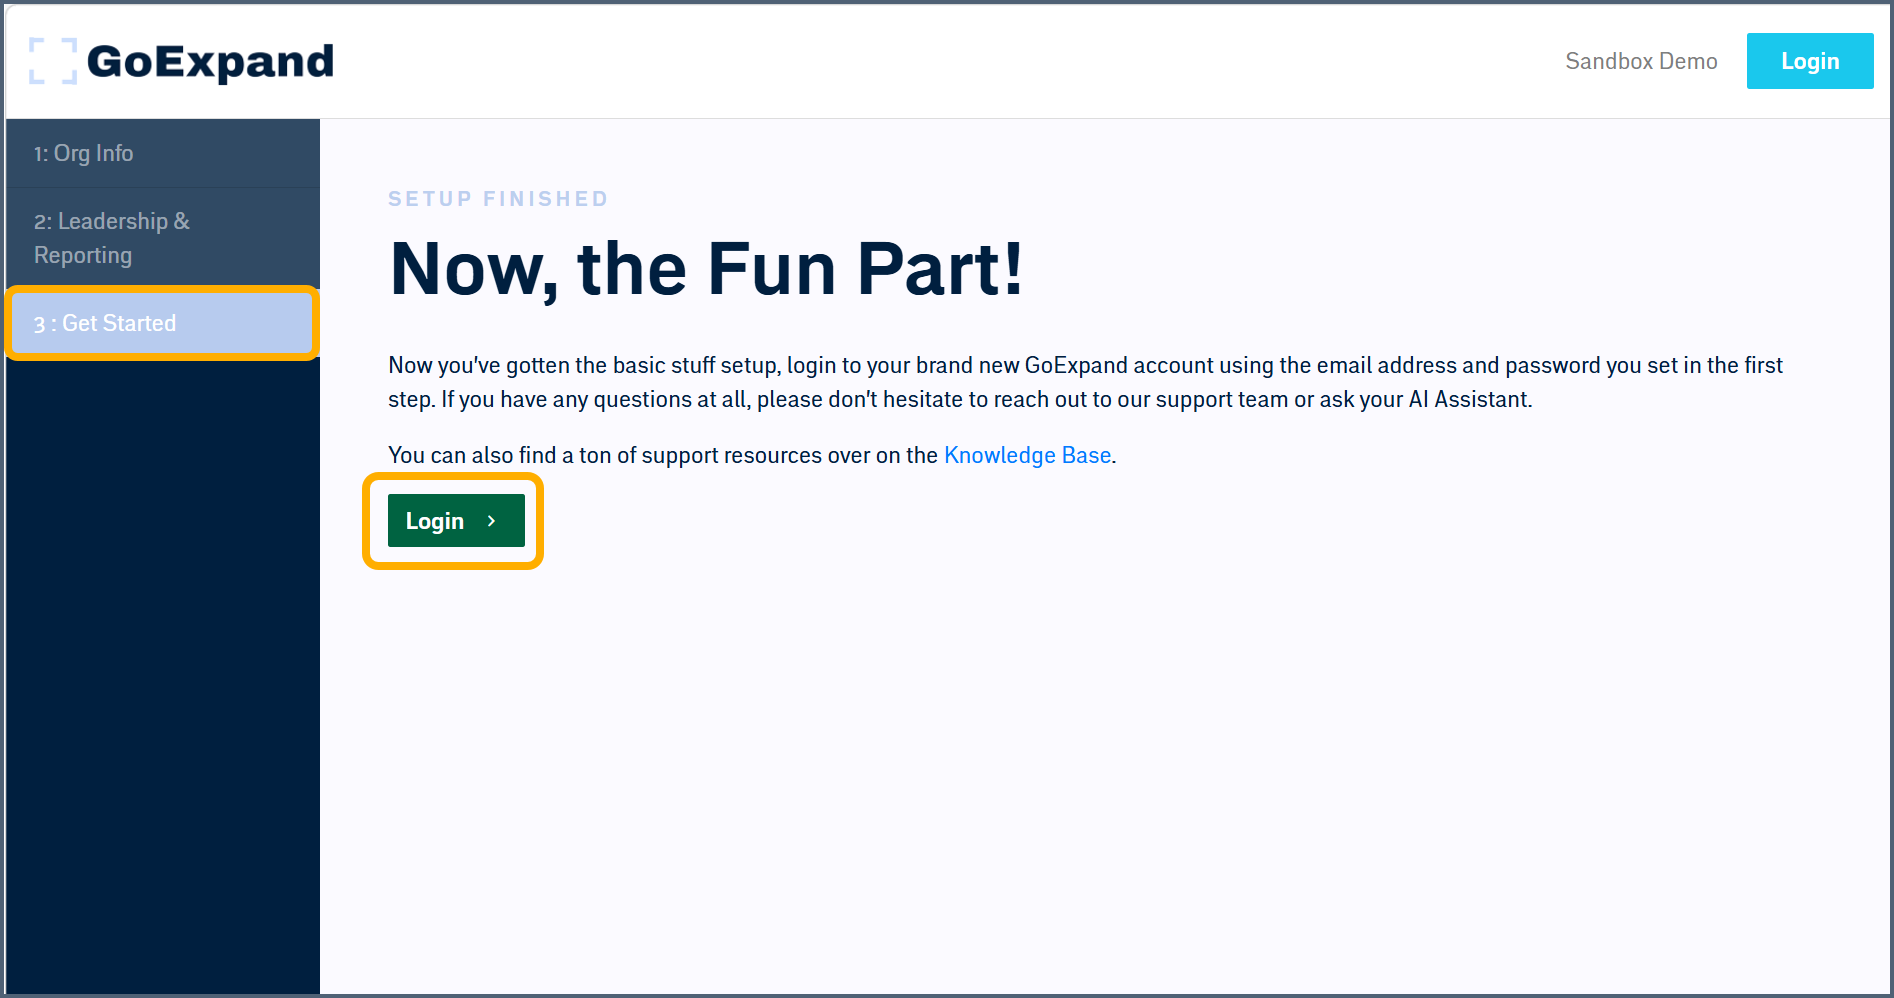Go to step 1: Org Info
The image size is (1894, 998).
84,153
